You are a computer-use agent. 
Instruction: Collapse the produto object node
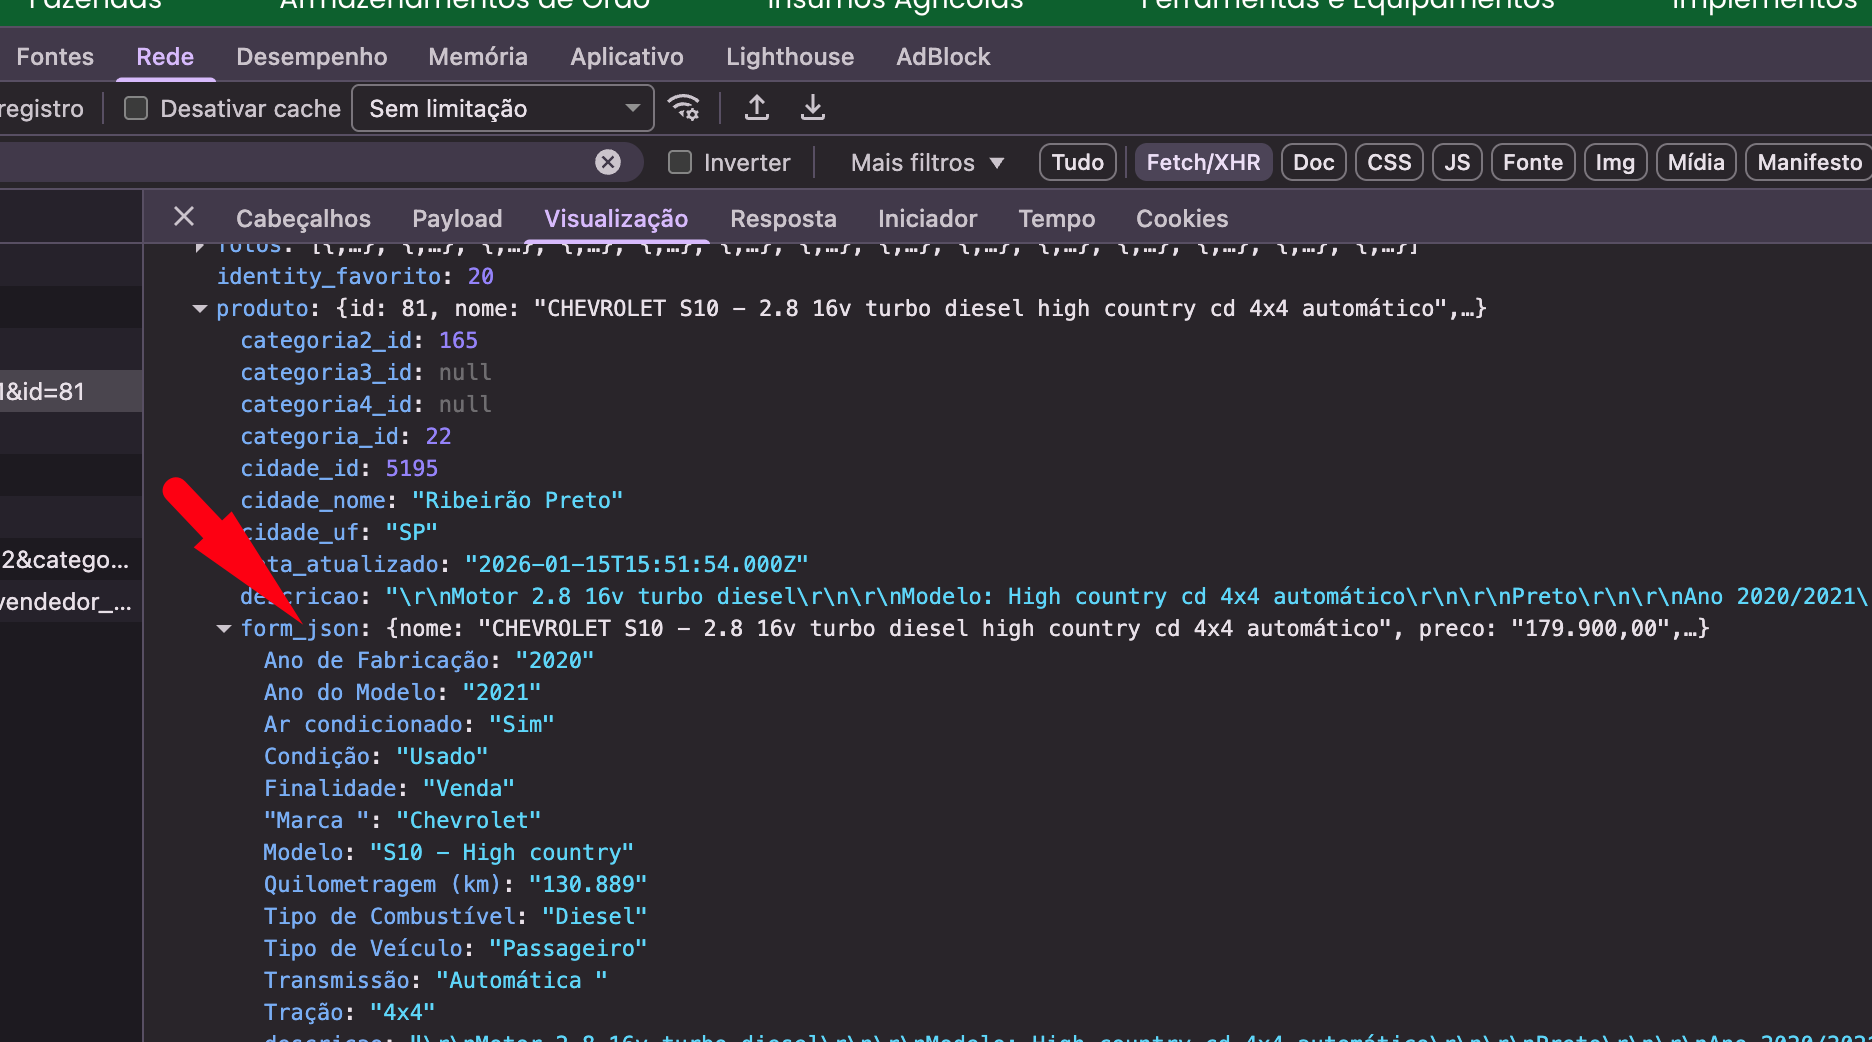tap(200, 309)
